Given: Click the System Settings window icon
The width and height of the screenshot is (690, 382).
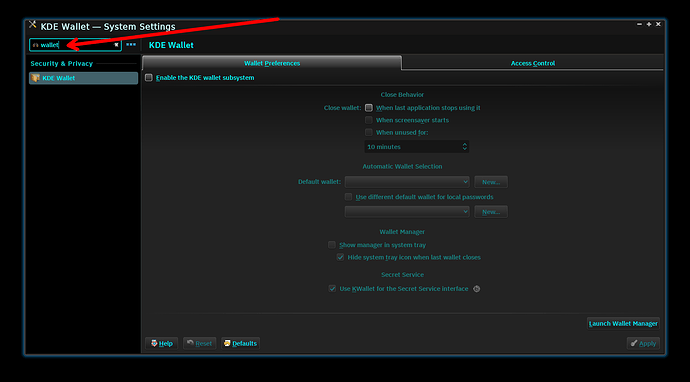Looking at the screenshot, I should click(x=33, y=25).
